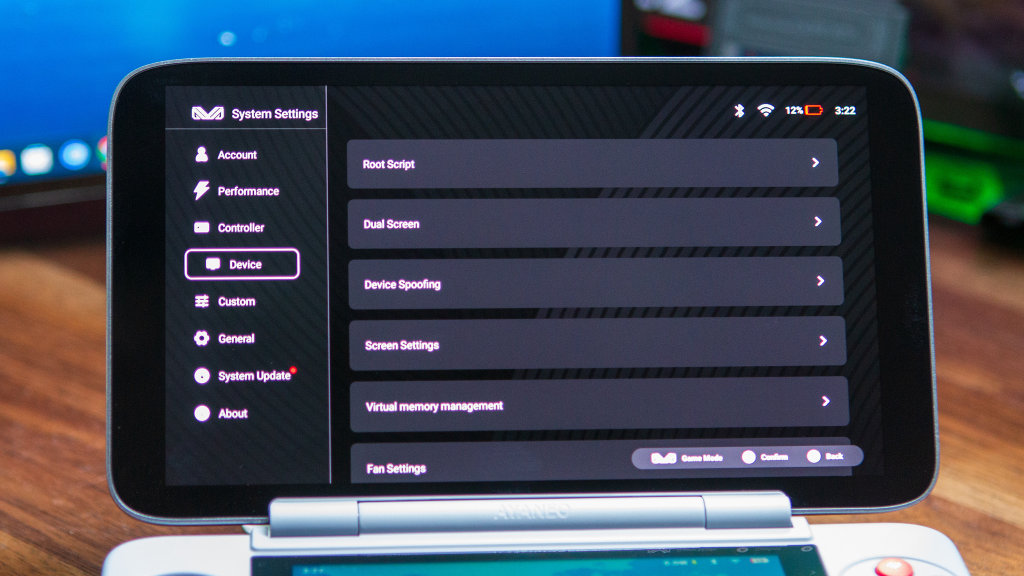
Task: Select the Account sidebar icon
Action: pyautogui.click(x=203, y=155)
